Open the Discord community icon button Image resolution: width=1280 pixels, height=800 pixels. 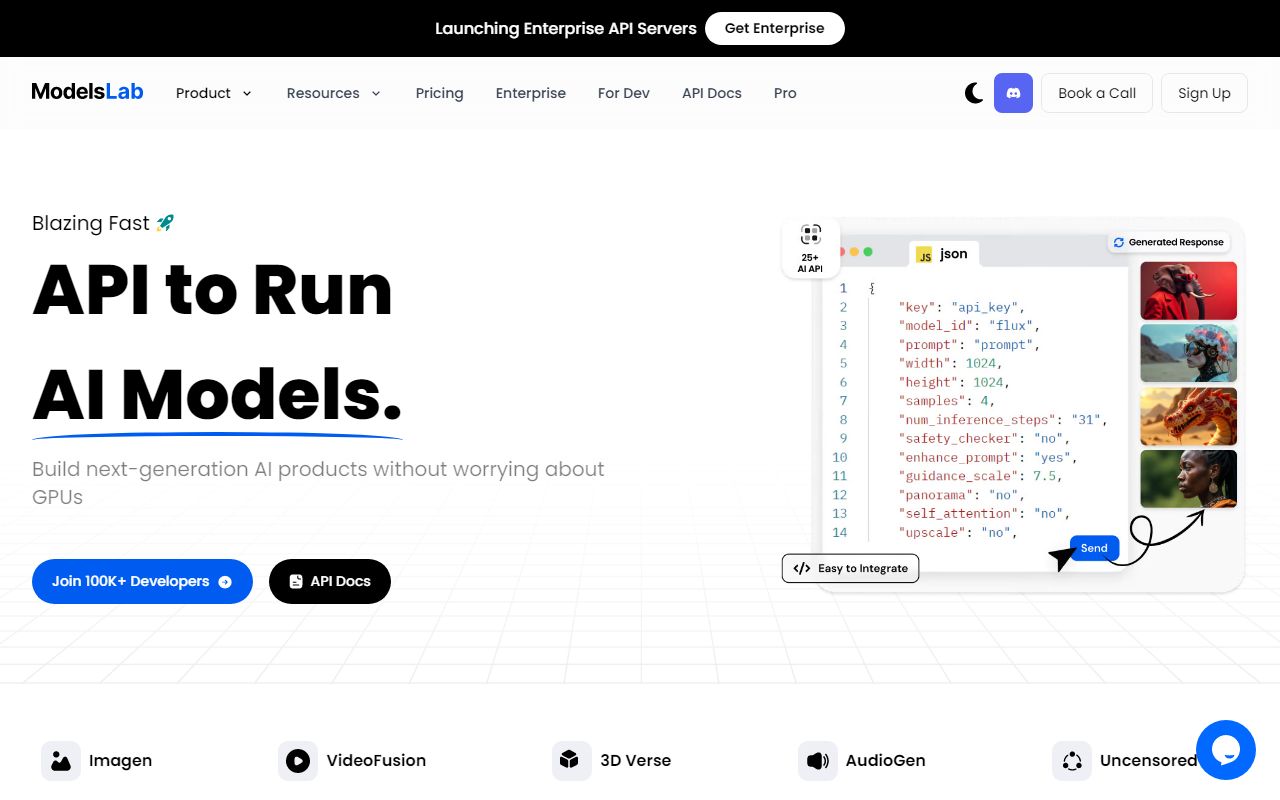tap(1013, 93)
